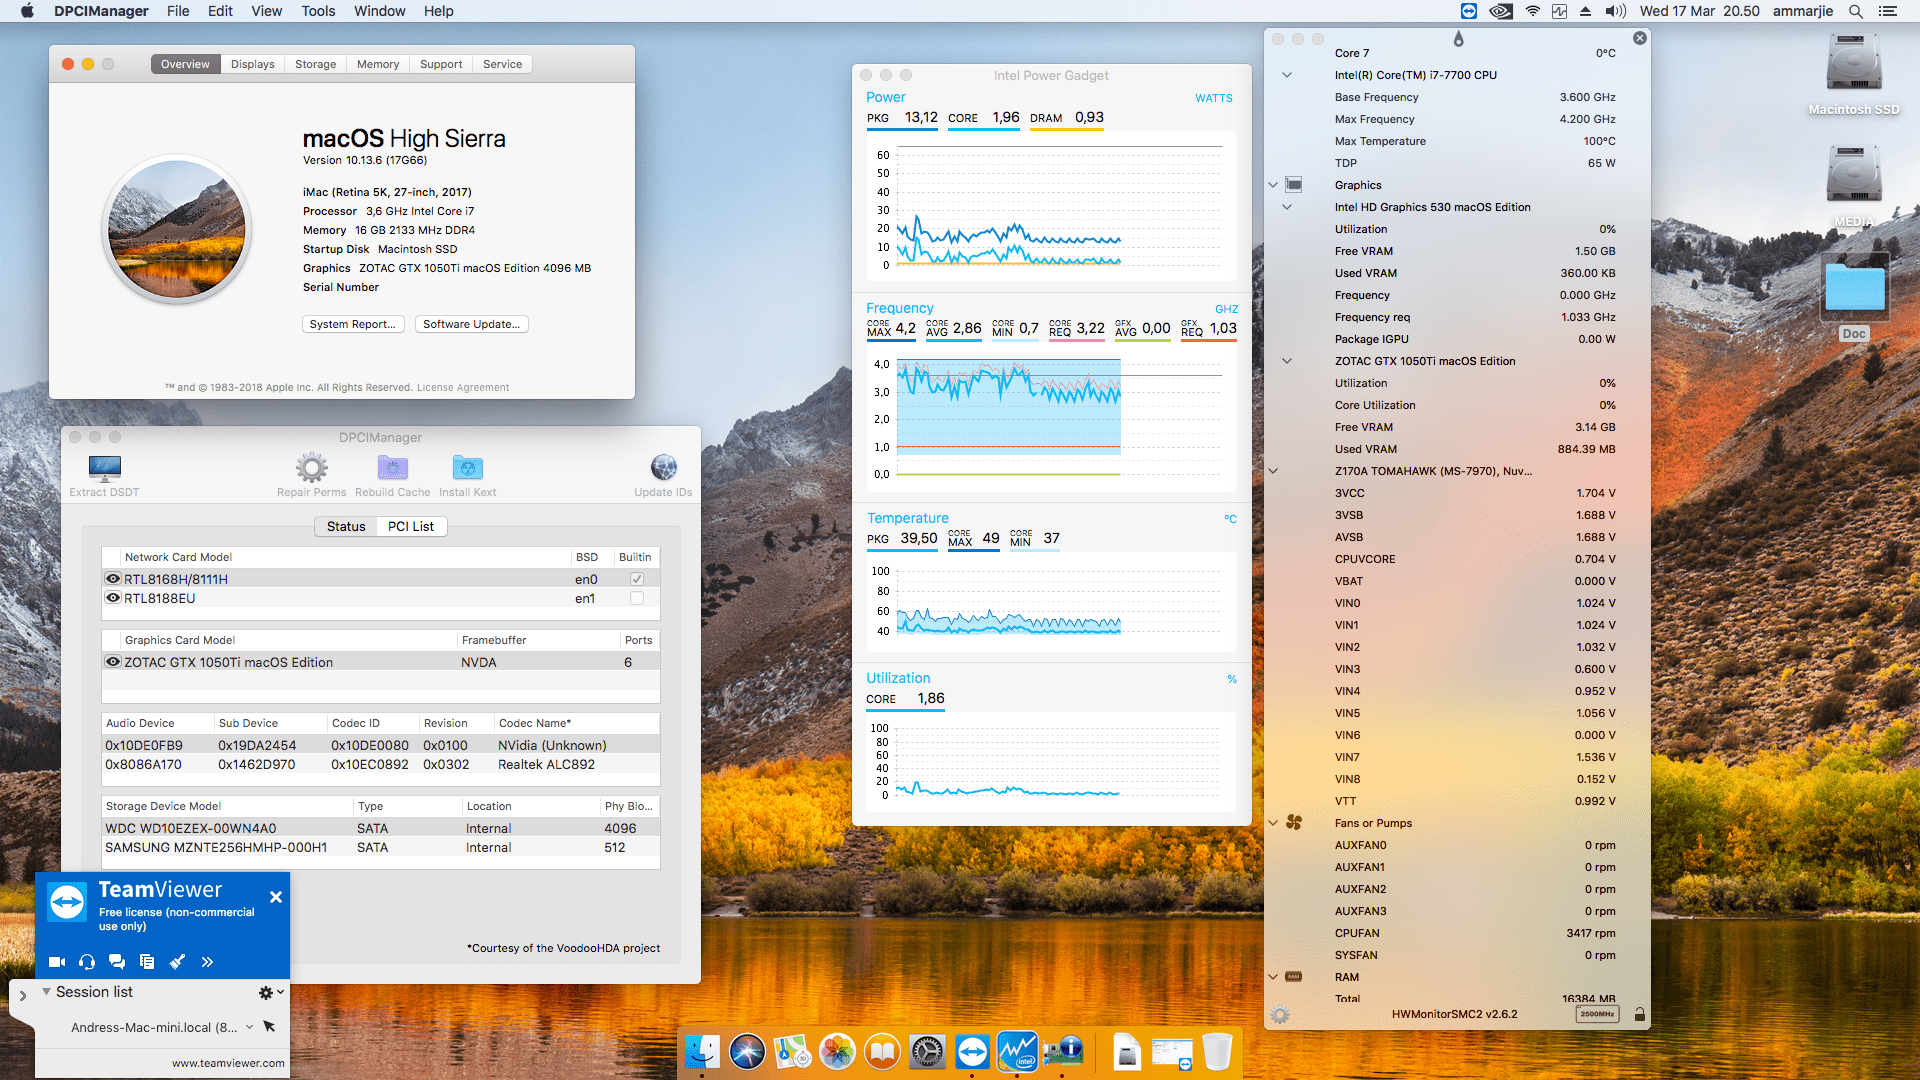This screenshot has height=1080, width=1920.
Task: Click the HWMonitor menu bar graph icon
Action: coord(1559,11)
